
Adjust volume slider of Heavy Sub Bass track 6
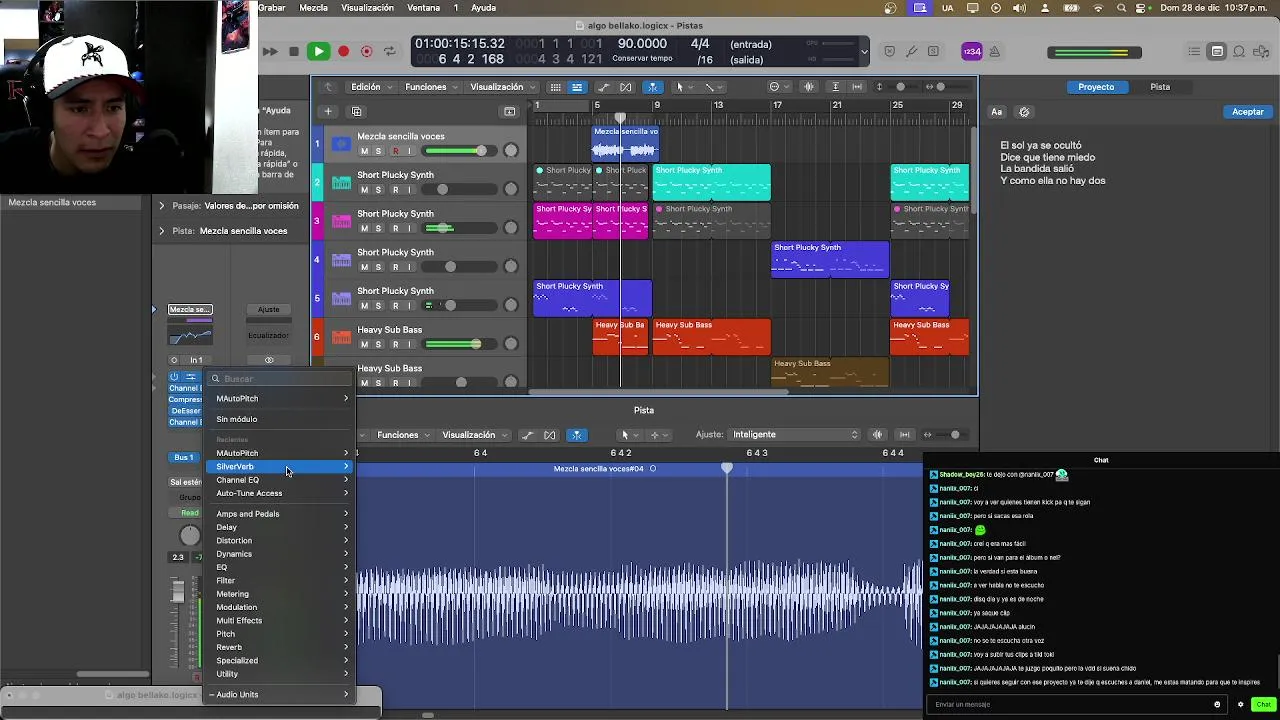tap(458, 344)
